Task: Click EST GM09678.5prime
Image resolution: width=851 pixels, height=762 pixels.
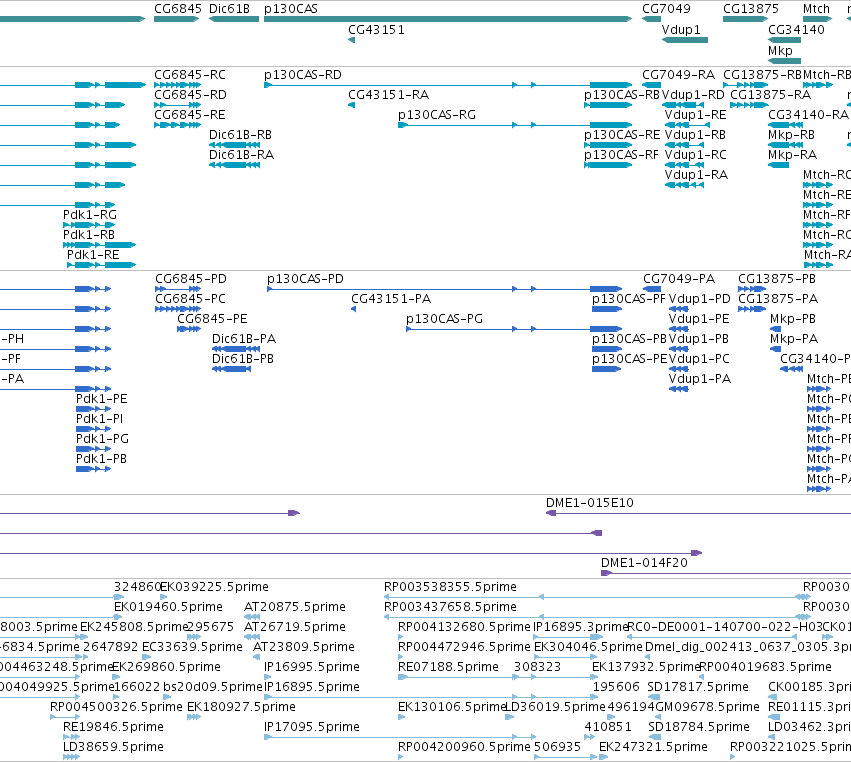Action: pyautogui.click(x=707, y=707)
